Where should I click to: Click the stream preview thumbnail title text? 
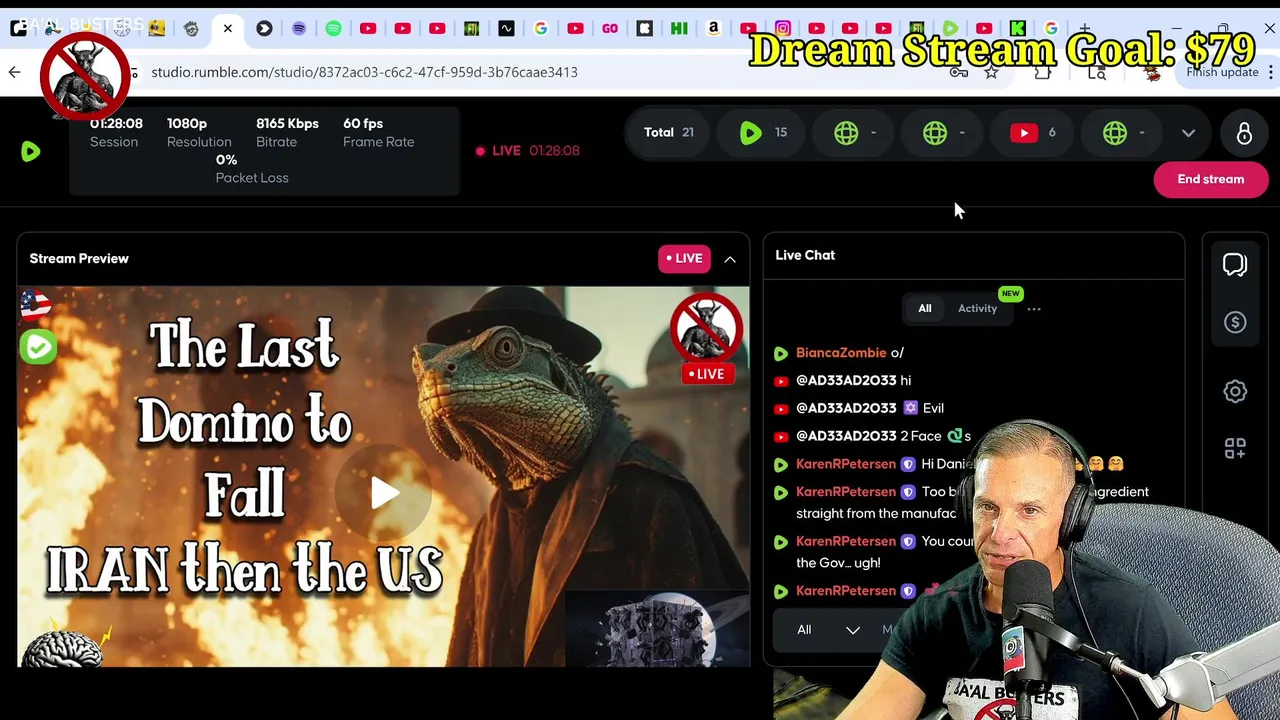(x=245, y=459)
